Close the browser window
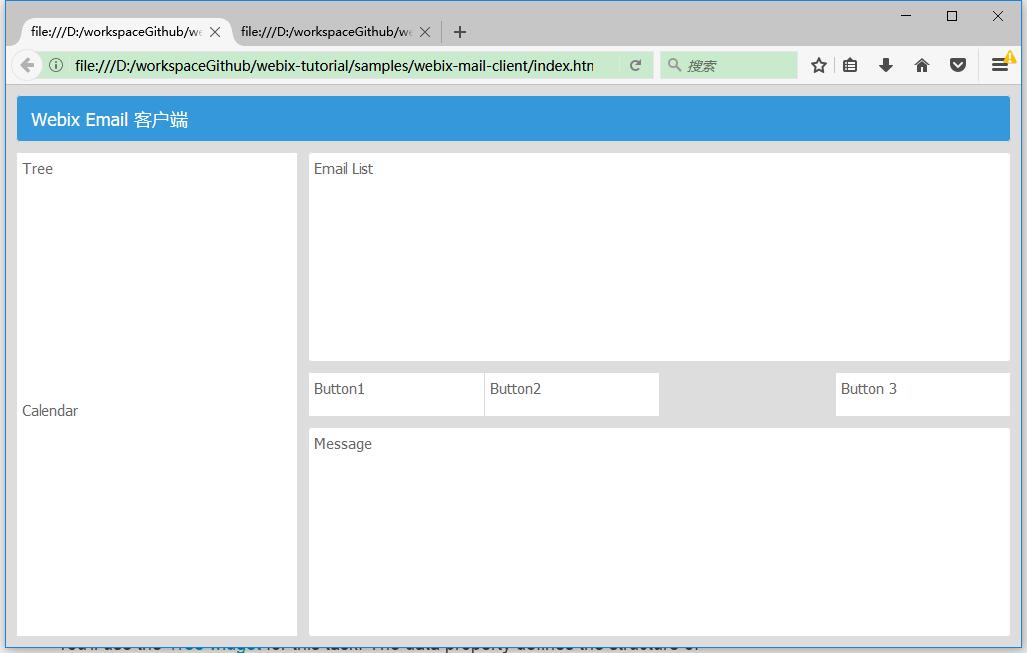 998,16
